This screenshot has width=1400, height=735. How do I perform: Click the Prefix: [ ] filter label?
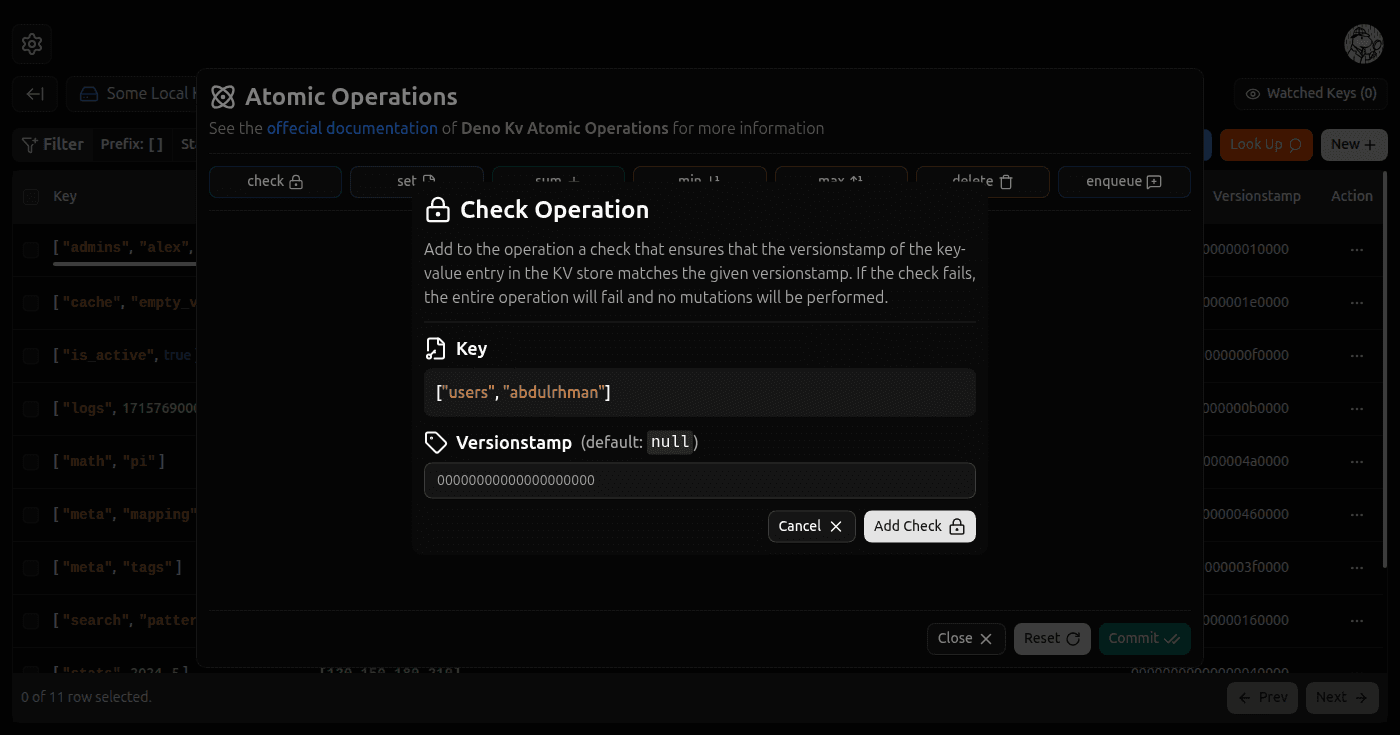point(132,145)
